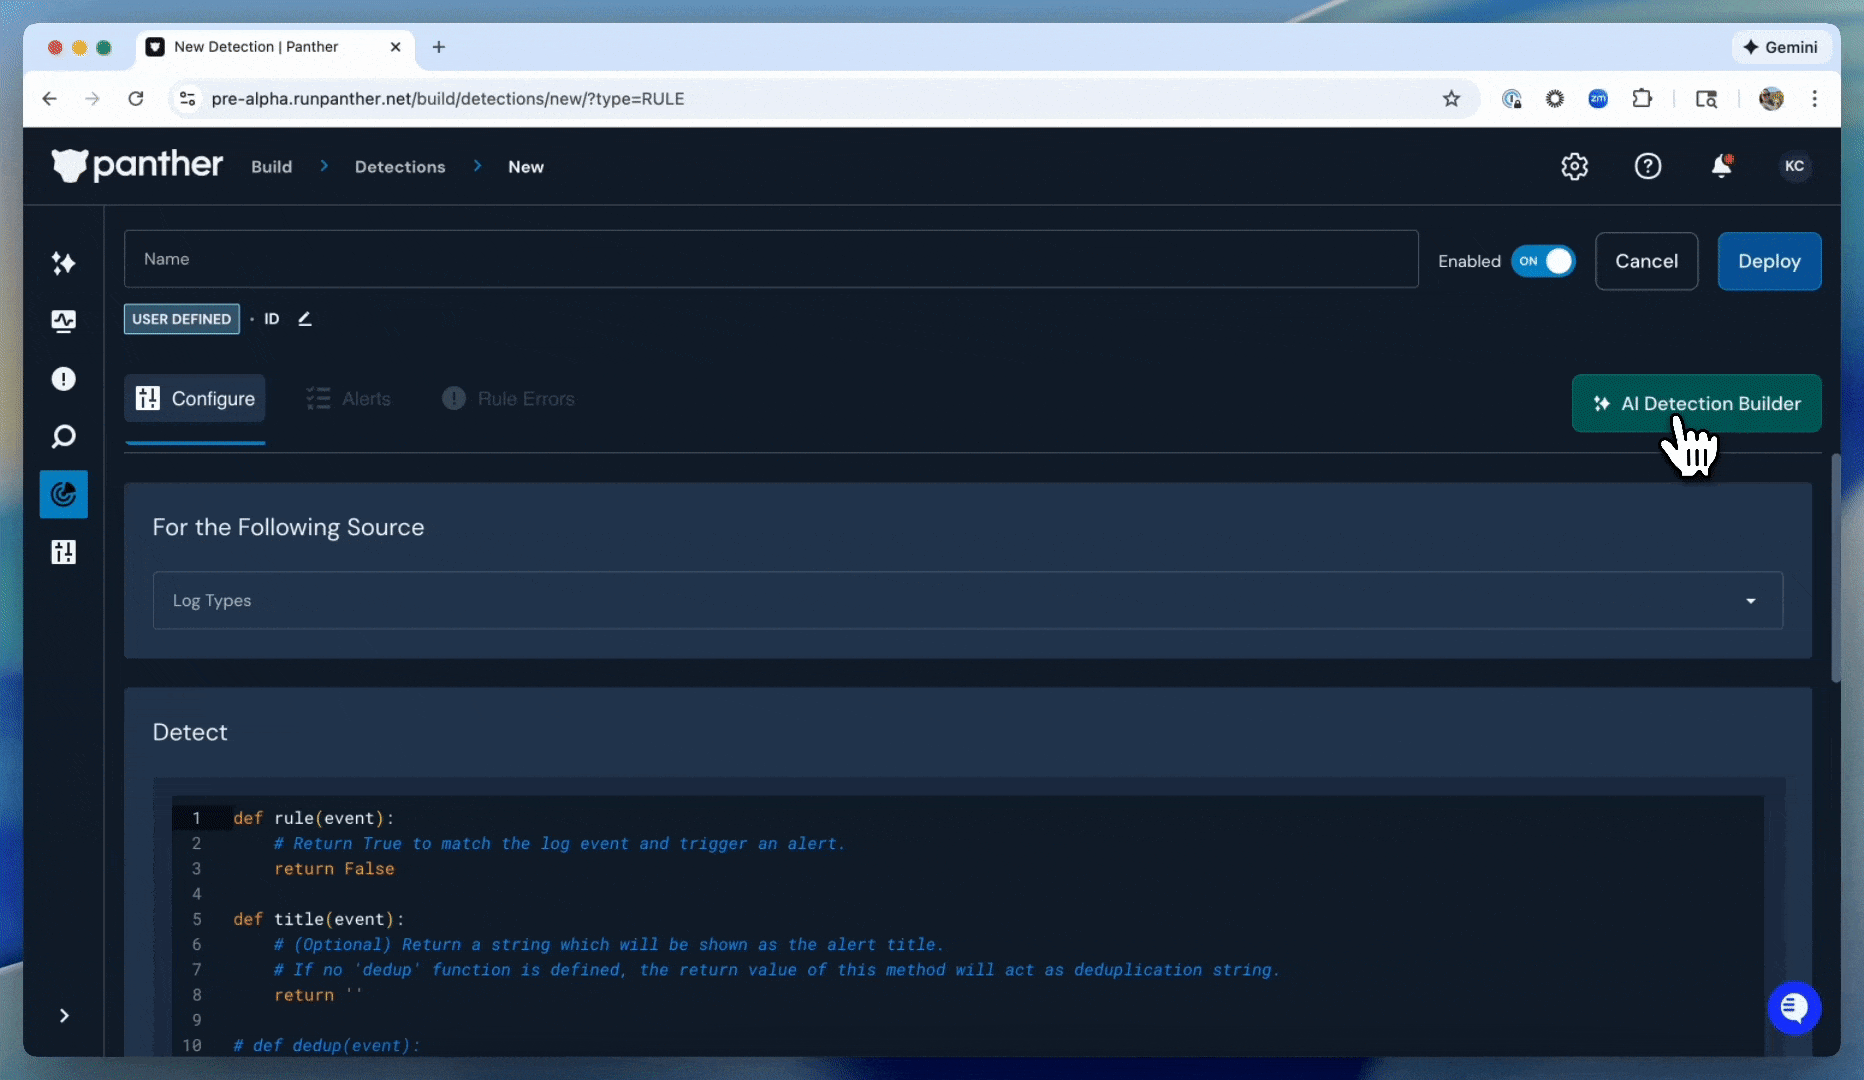
Task: Select the highlighted Build radar icon in sidebar
Action: [63, 494]
